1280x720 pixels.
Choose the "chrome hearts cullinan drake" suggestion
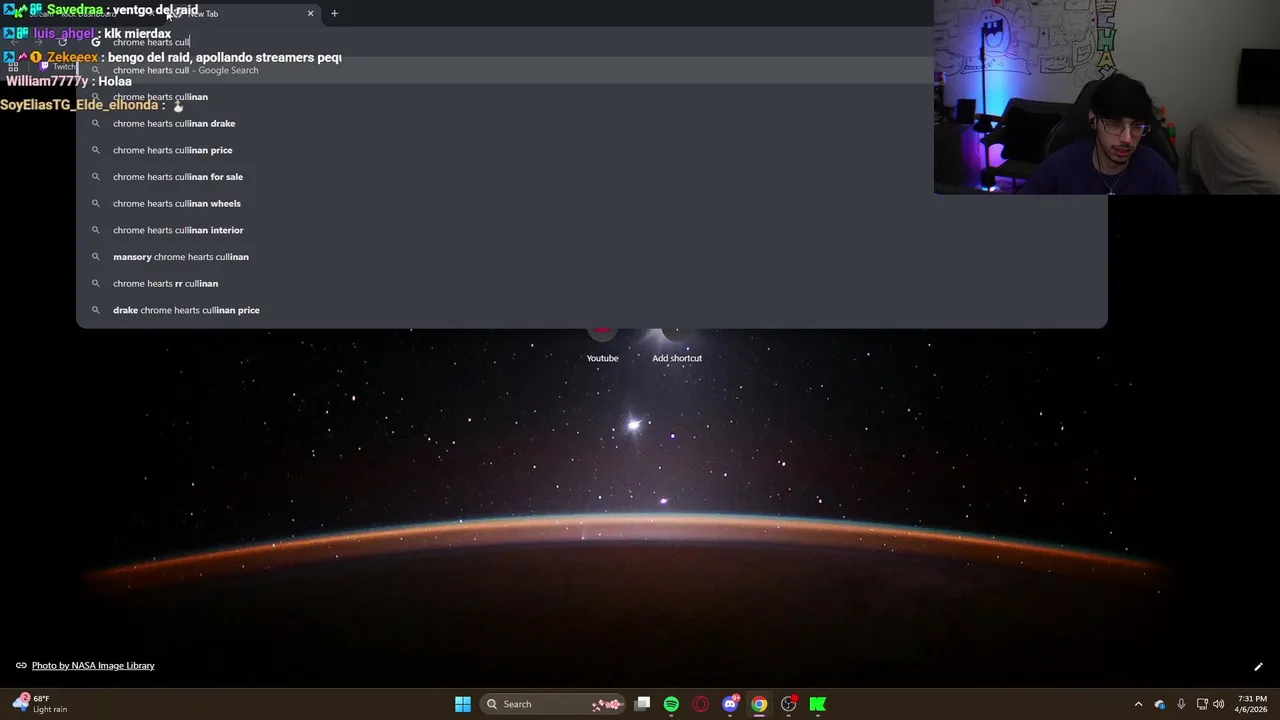(592, 123)
